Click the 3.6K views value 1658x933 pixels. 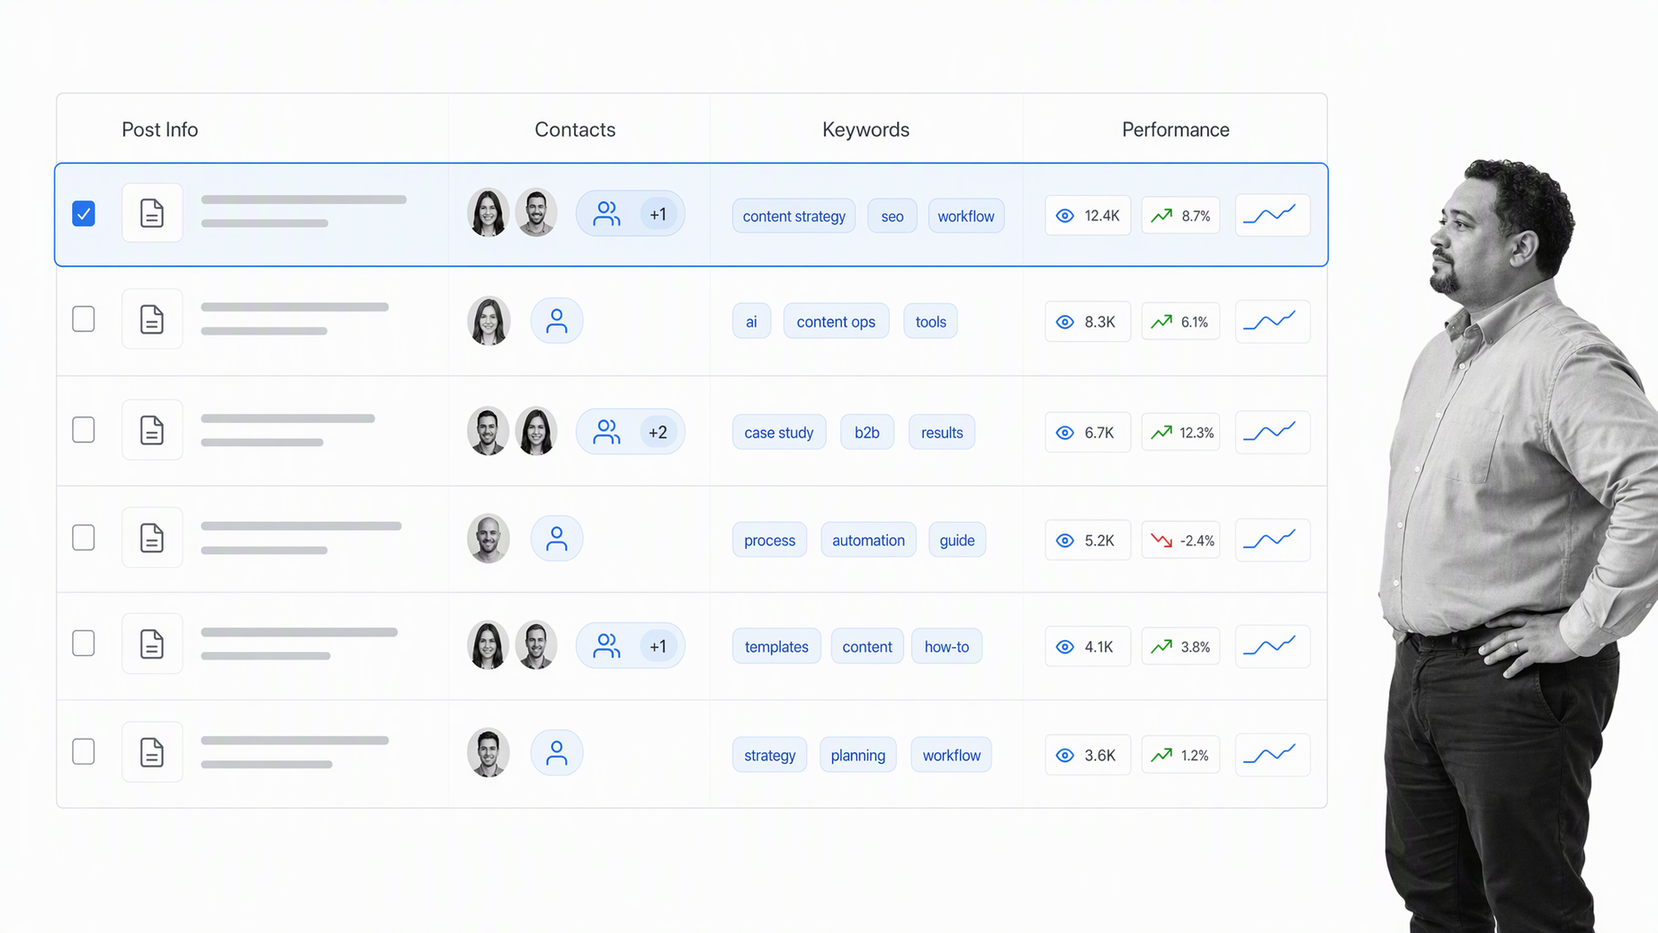(x=1100, y=755)
